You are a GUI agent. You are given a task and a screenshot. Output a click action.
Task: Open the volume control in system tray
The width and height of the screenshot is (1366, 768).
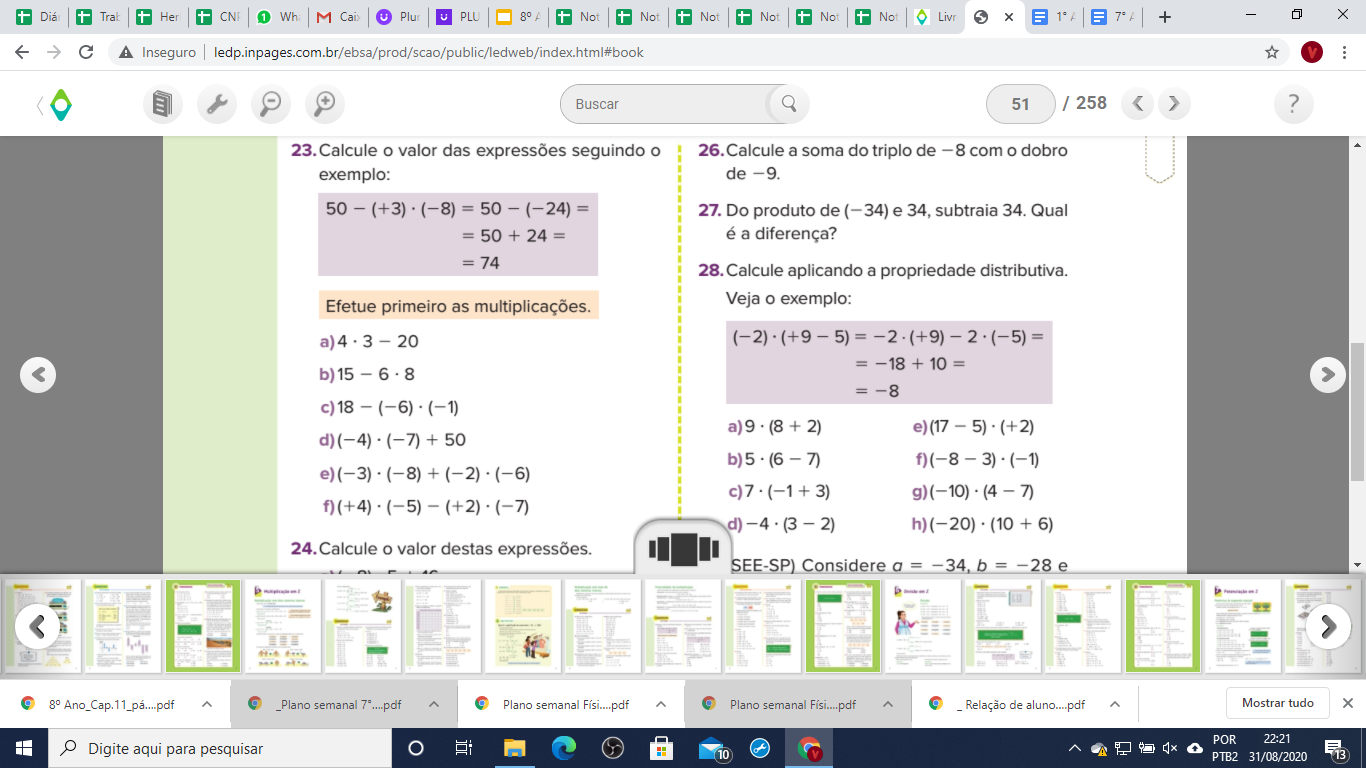[1169, 748]
